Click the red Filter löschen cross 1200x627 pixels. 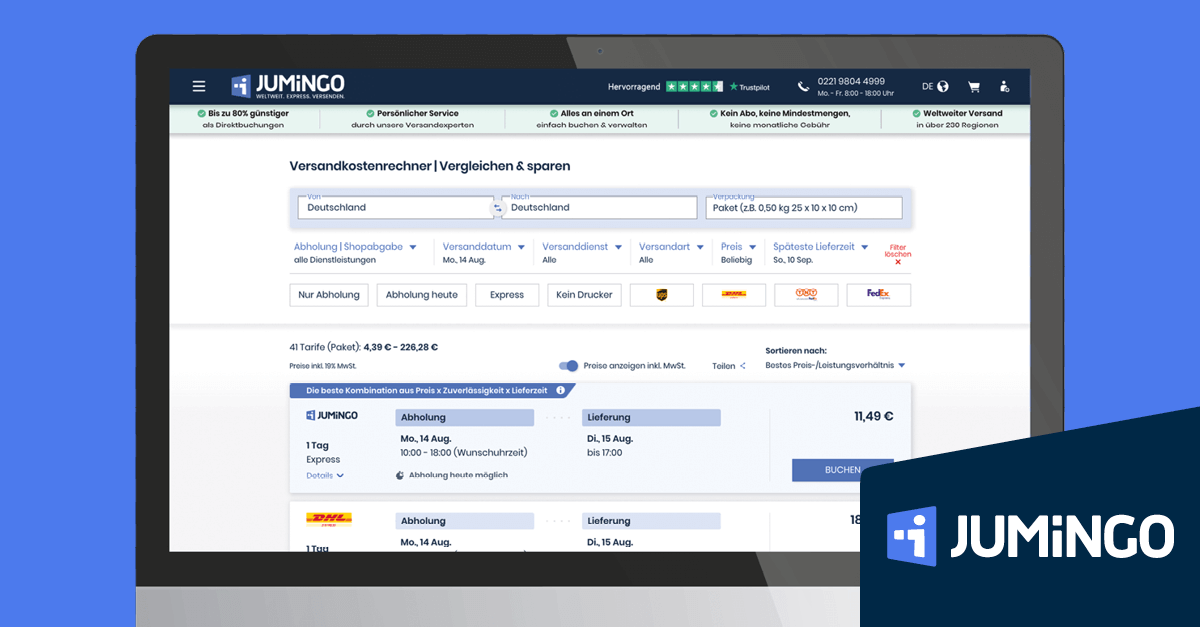click(898, 262)
